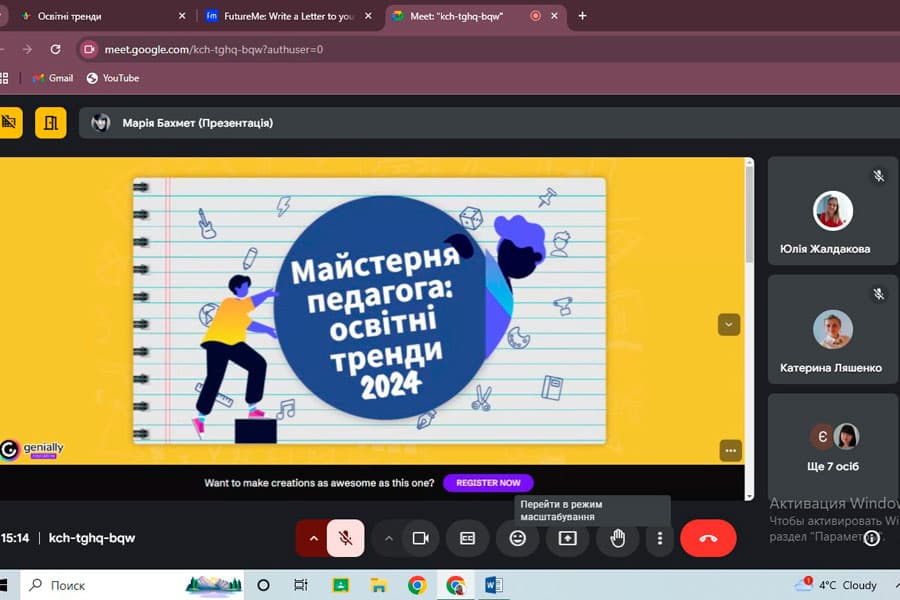Reload the page using the refresh icon
Screen dimensions: 900x600
pyautogui.click(x=55, y=48)
